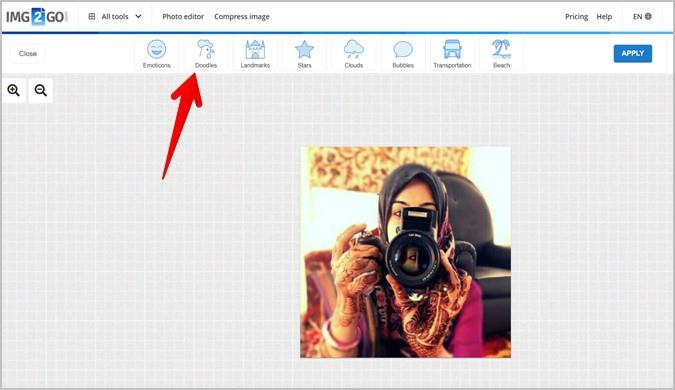Open the EN language selector
The height and width of the screenshot is (390, 675).
(x=642, y=16)
